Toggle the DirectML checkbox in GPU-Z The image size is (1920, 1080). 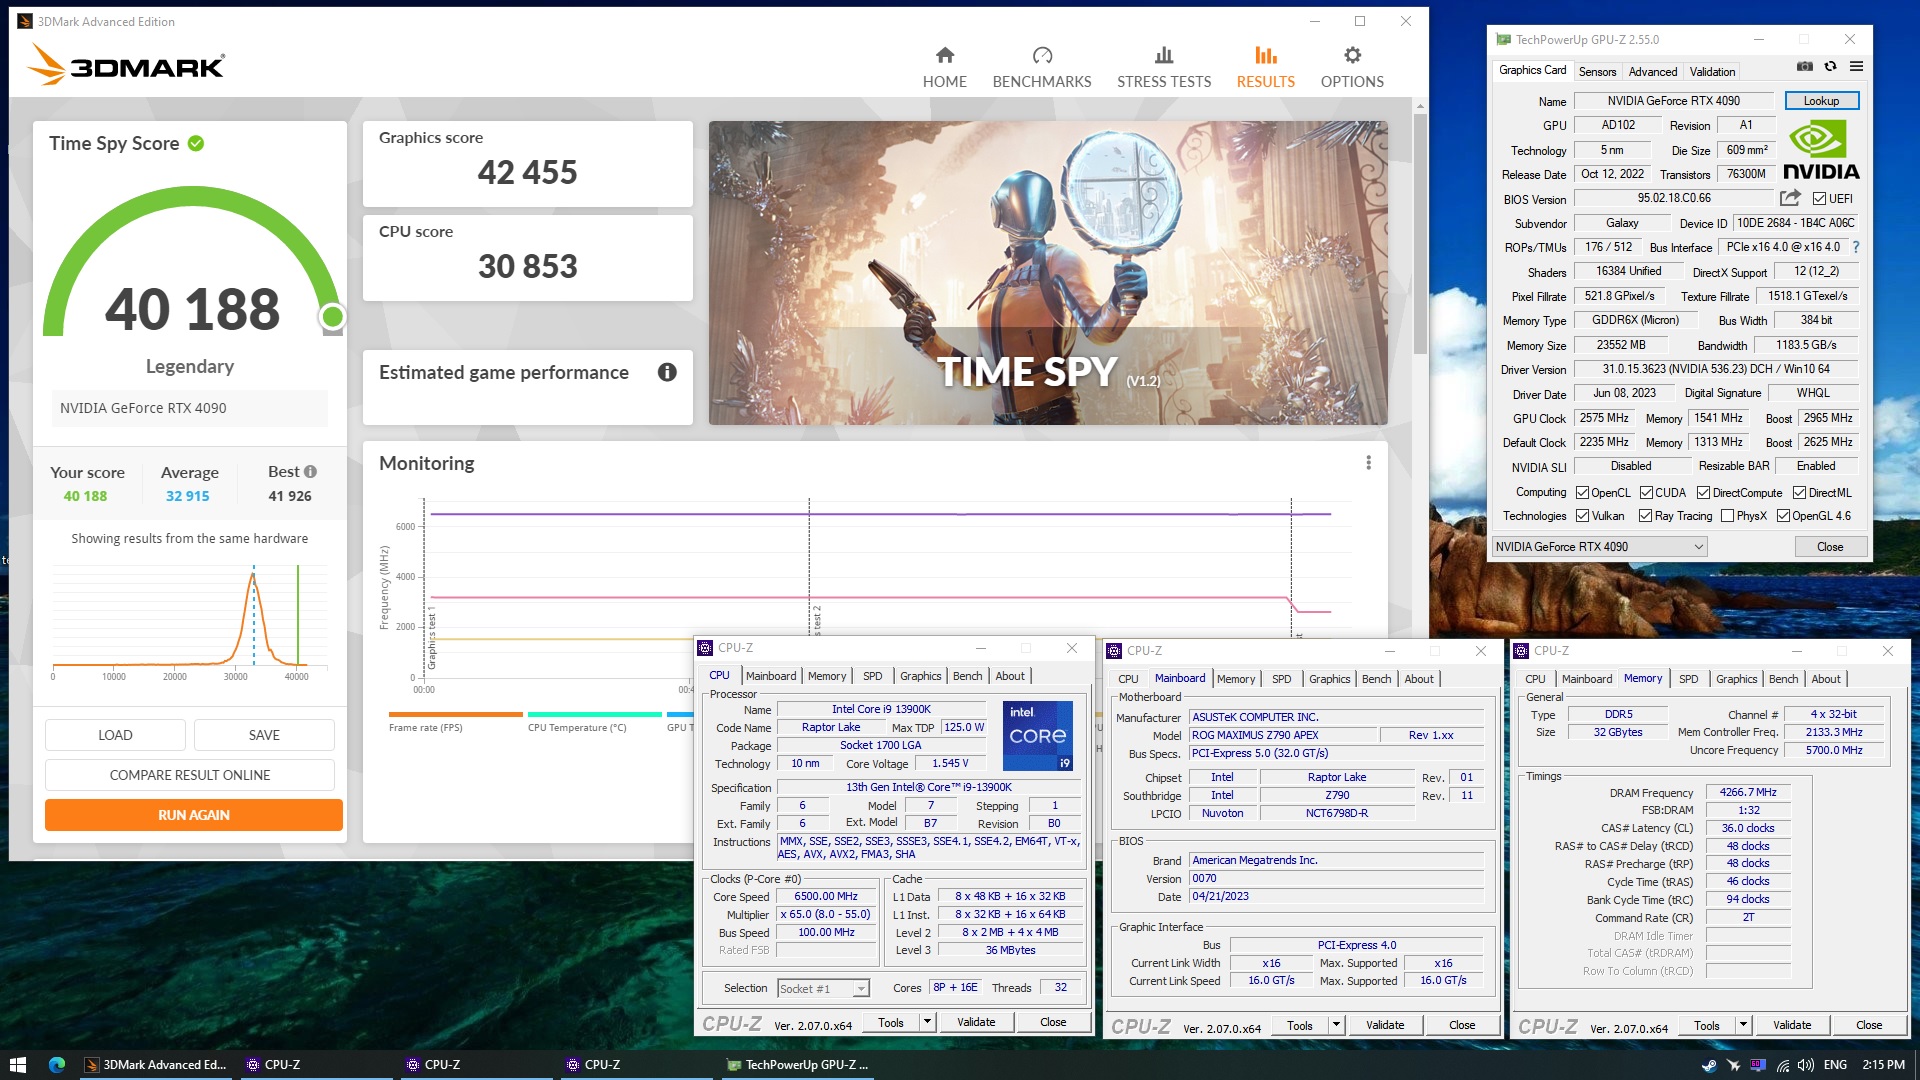click(1799, 493)
